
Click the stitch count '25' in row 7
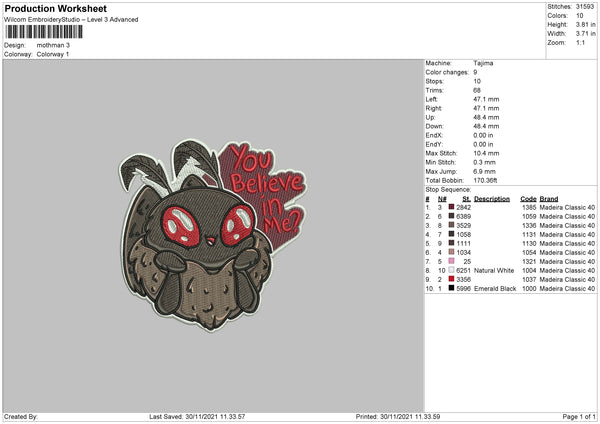tap(467, 261)
